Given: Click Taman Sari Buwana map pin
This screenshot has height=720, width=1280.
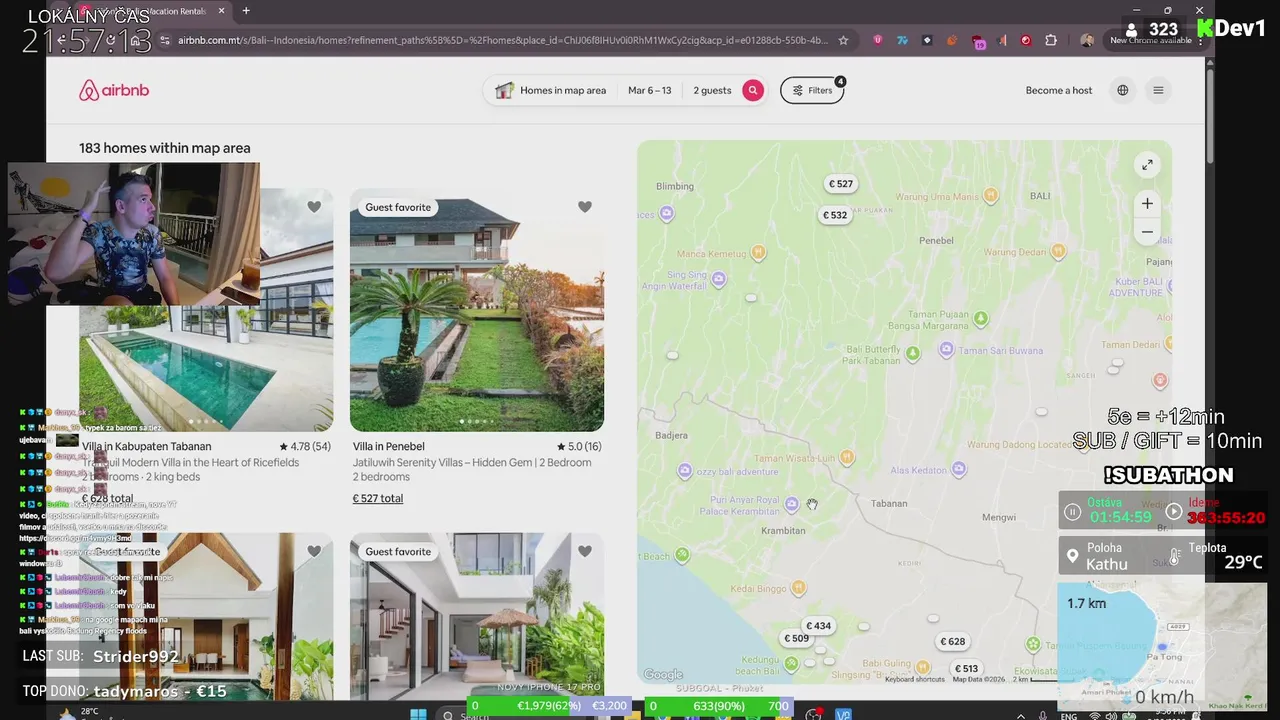Looking at the screenshot, I should [x=946, y=349].
